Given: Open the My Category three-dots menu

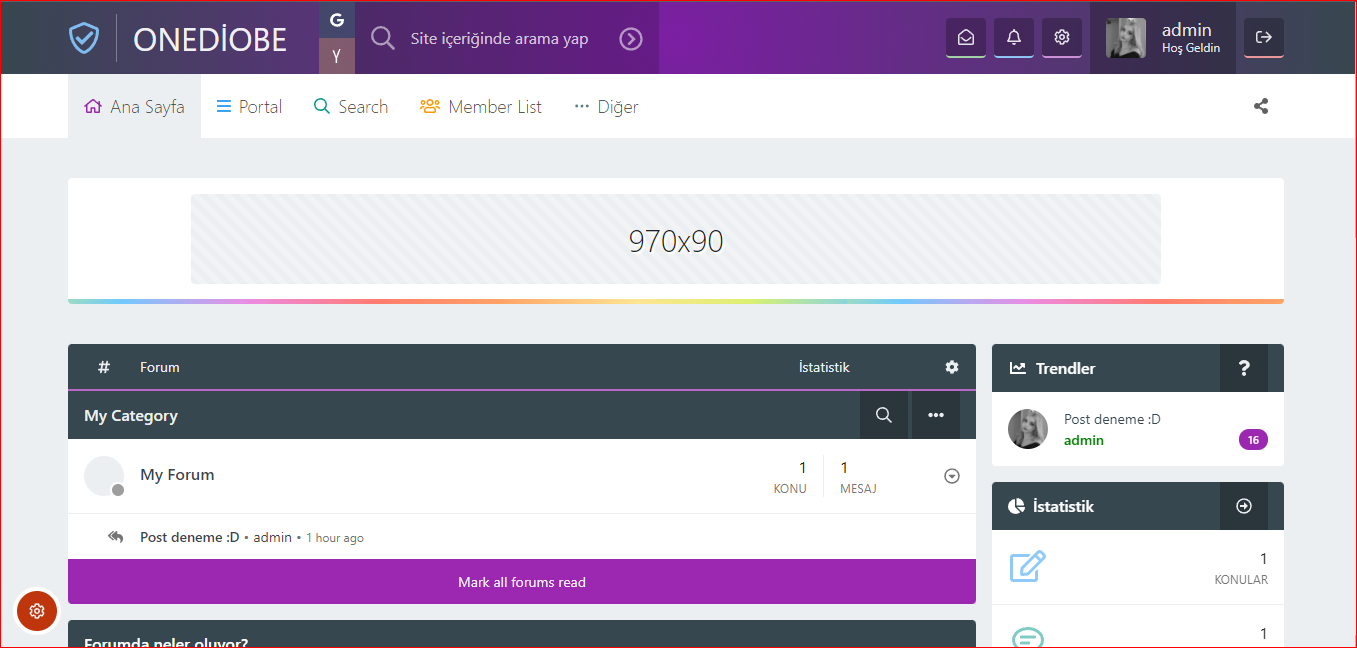Looking at the screenshot, I should 935,415.
